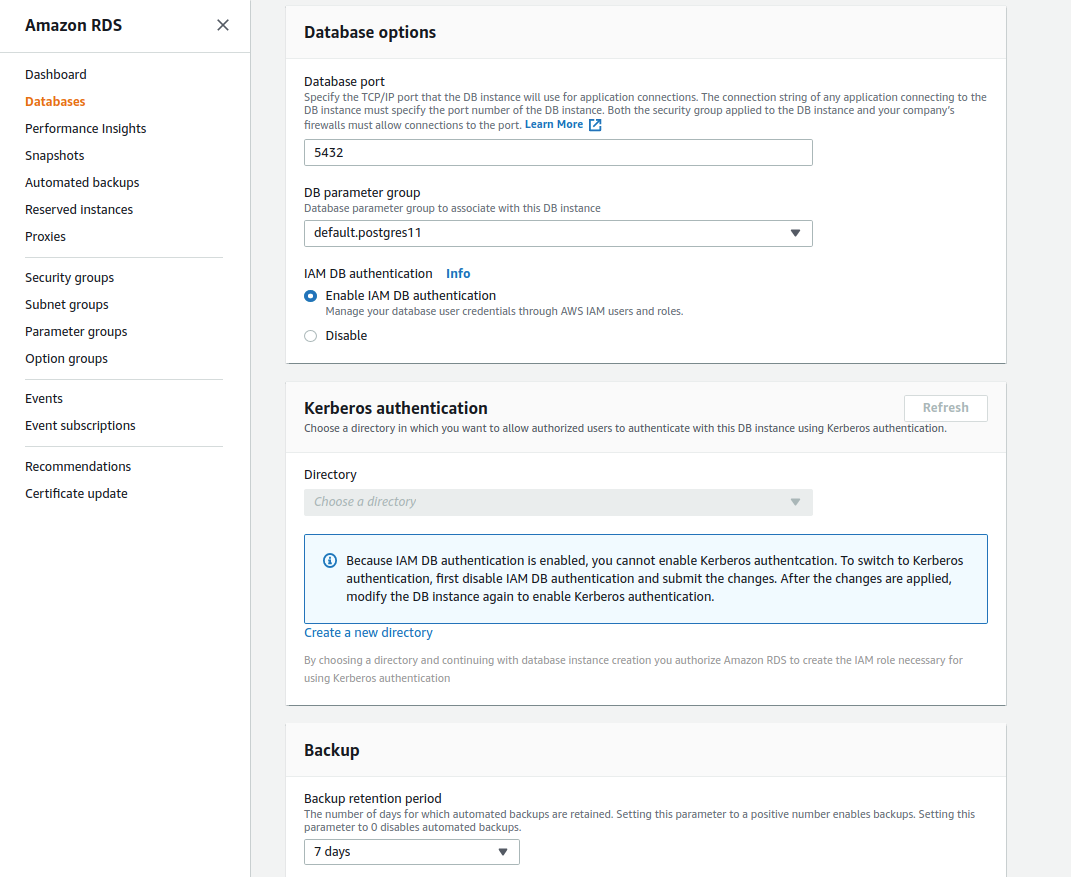Click the Amazon RDS sidebar title
The height and width of the screenshot is (877, 1071).
tap(74, 25)
